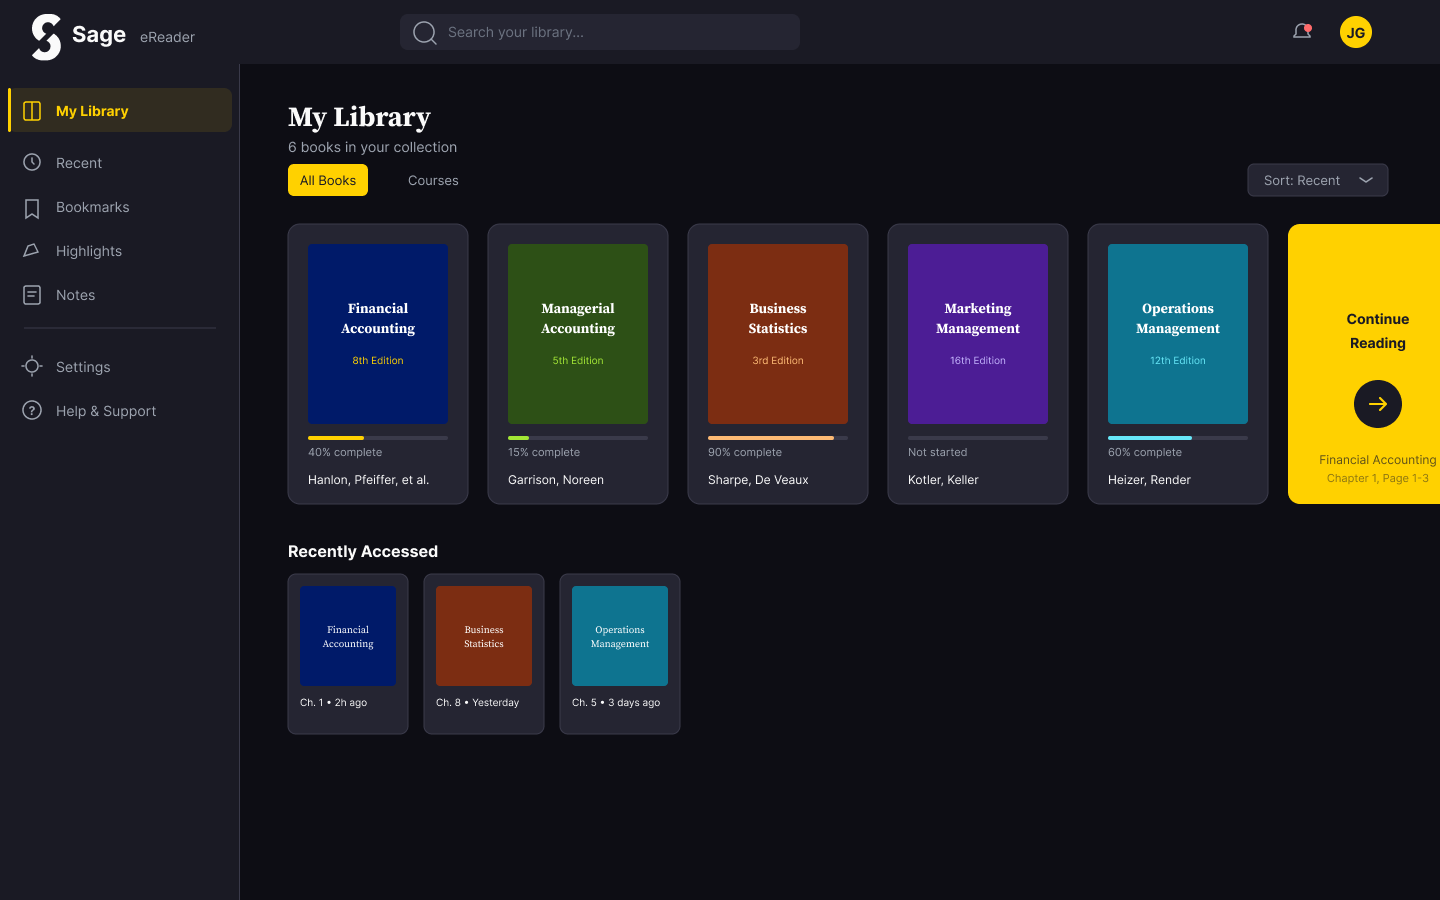The width and height of the screenshot is (1440, 900).
Task: Click the Recently Accessed heading
Action: 363,551
